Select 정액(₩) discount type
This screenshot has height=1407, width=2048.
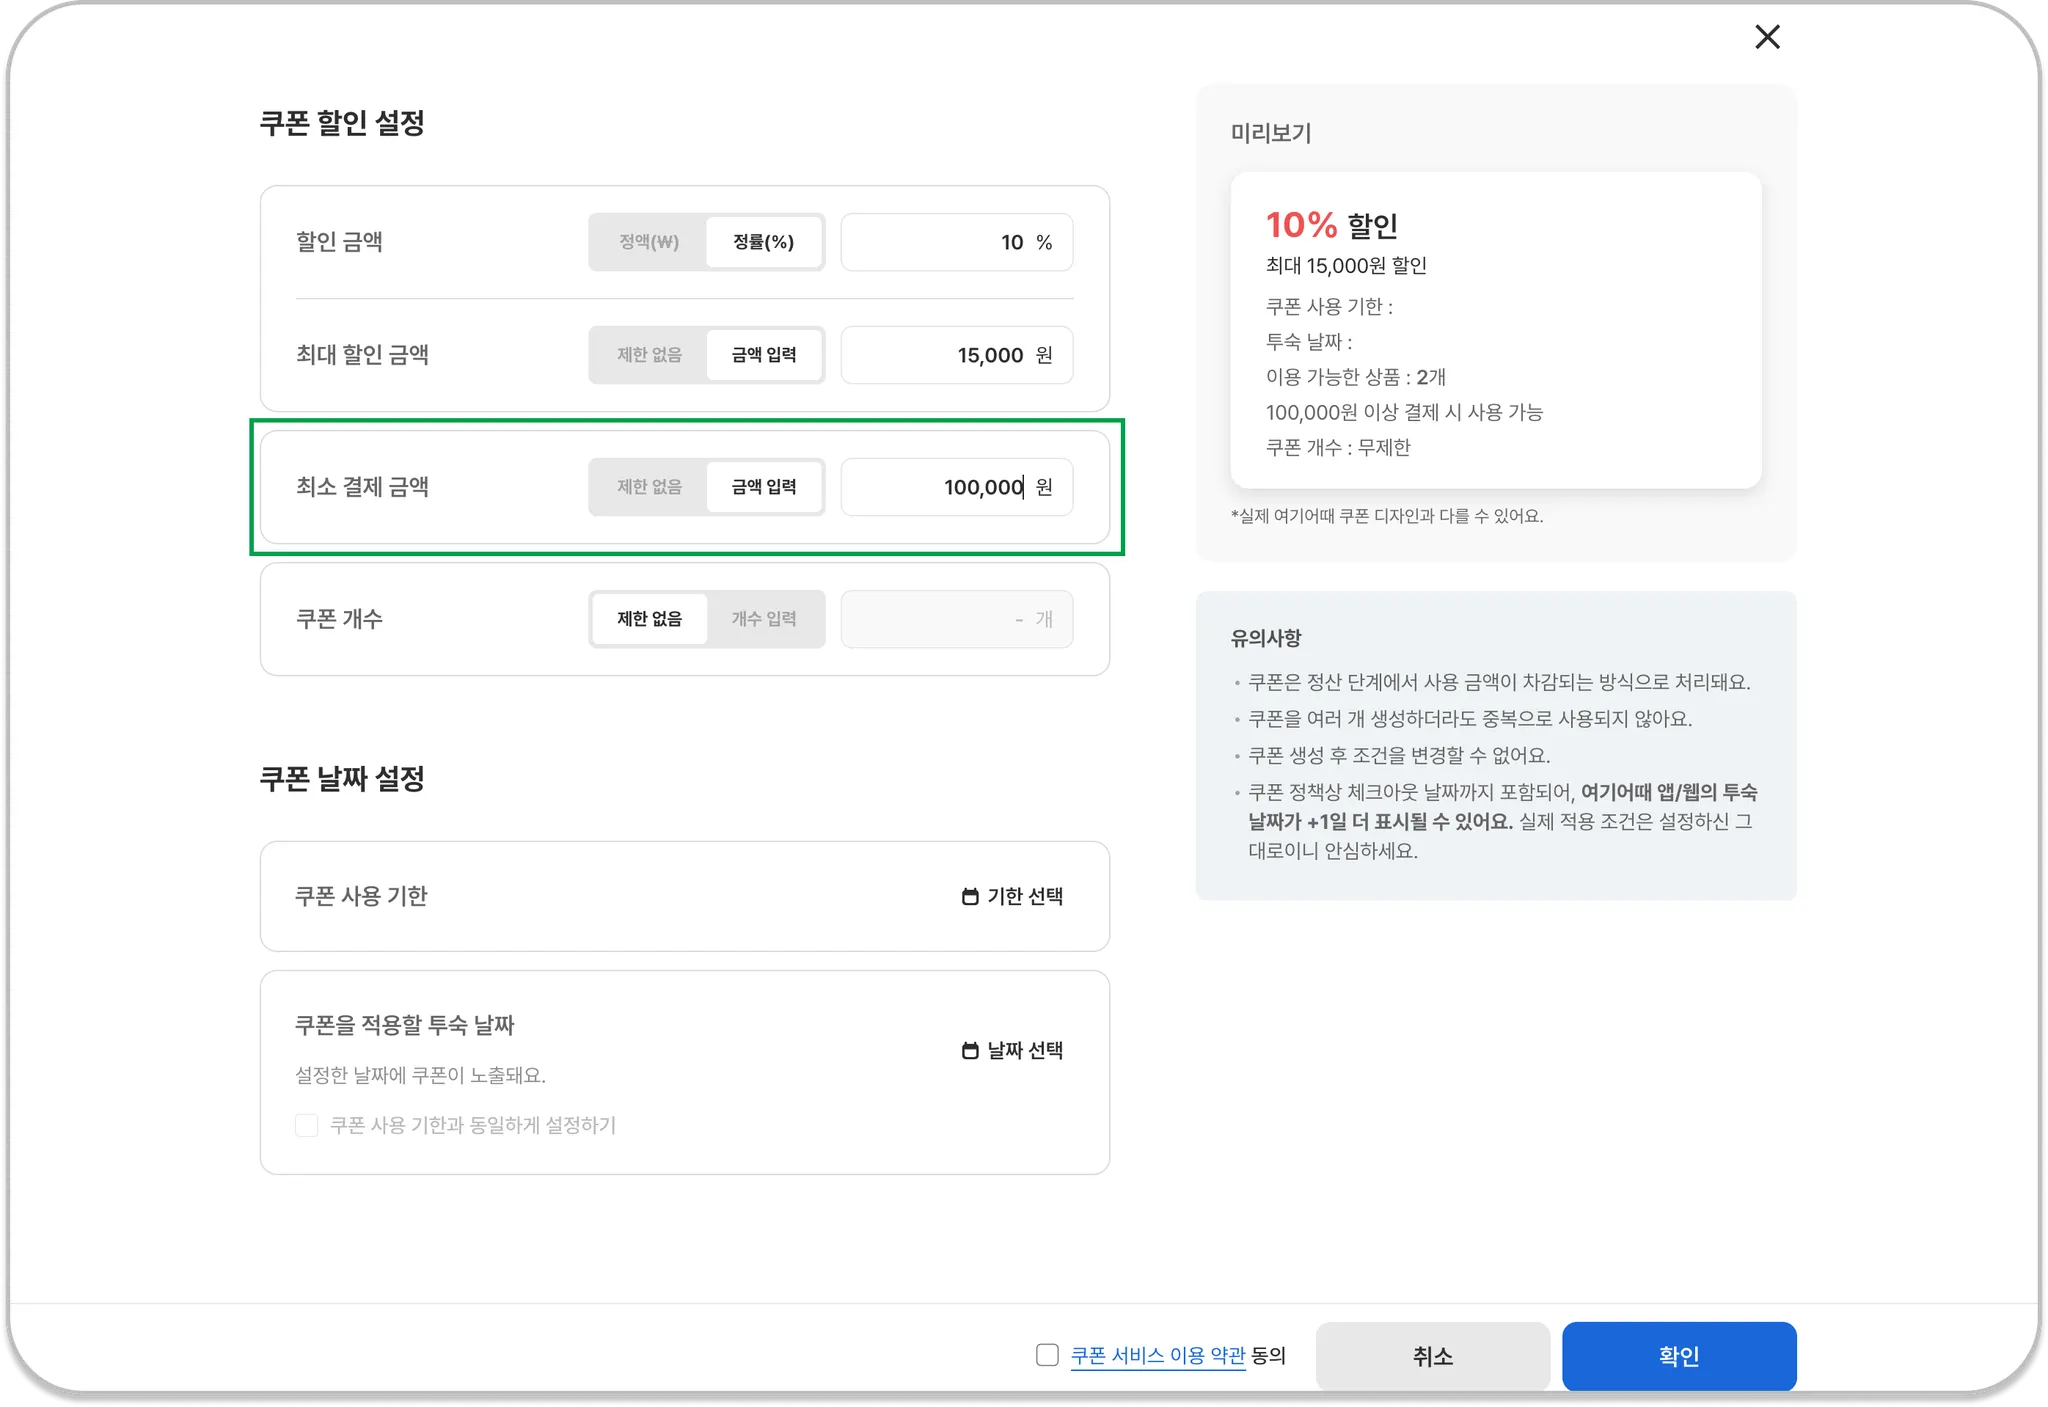pos(648,242)
